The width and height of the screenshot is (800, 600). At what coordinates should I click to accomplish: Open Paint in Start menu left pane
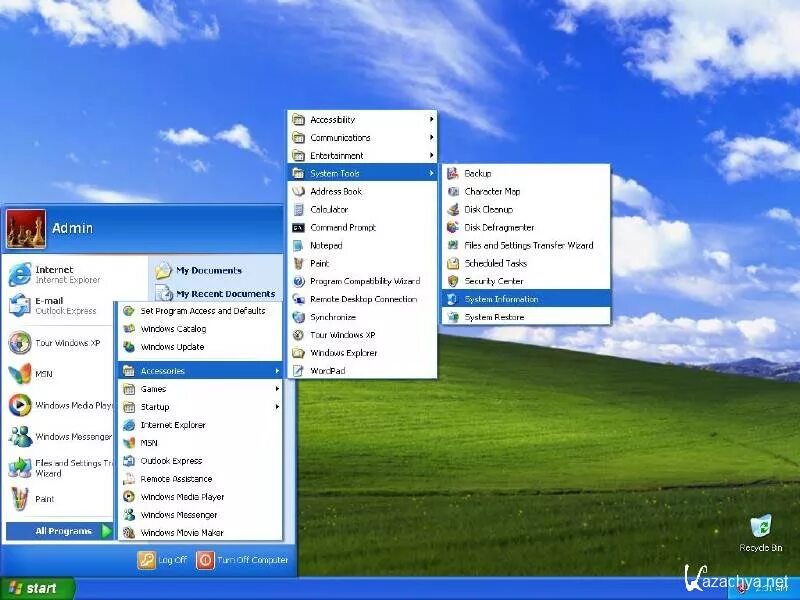pyautogui.click(x=32, y=499)
